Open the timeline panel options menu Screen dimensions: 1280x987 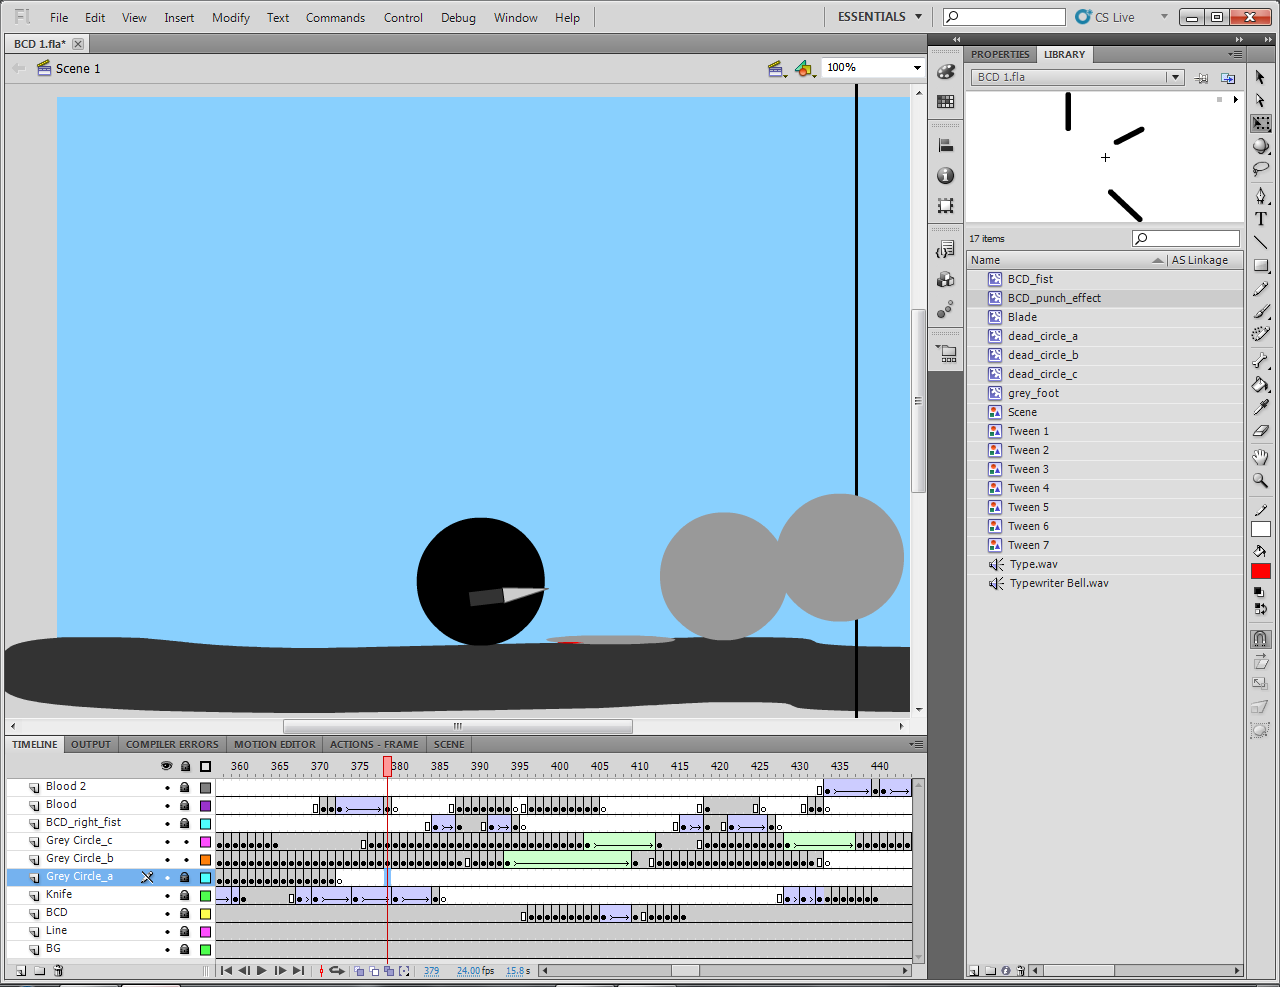click(x=916, y=744)
